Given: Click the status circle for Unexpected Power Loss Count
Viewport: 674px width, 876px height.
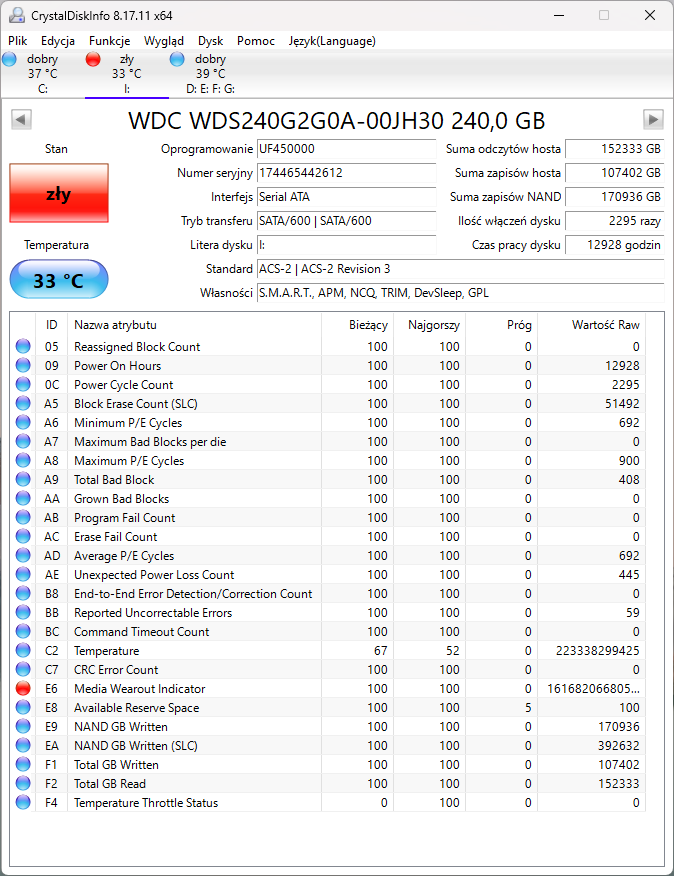Looking at the screenshot, I should 23,574.
